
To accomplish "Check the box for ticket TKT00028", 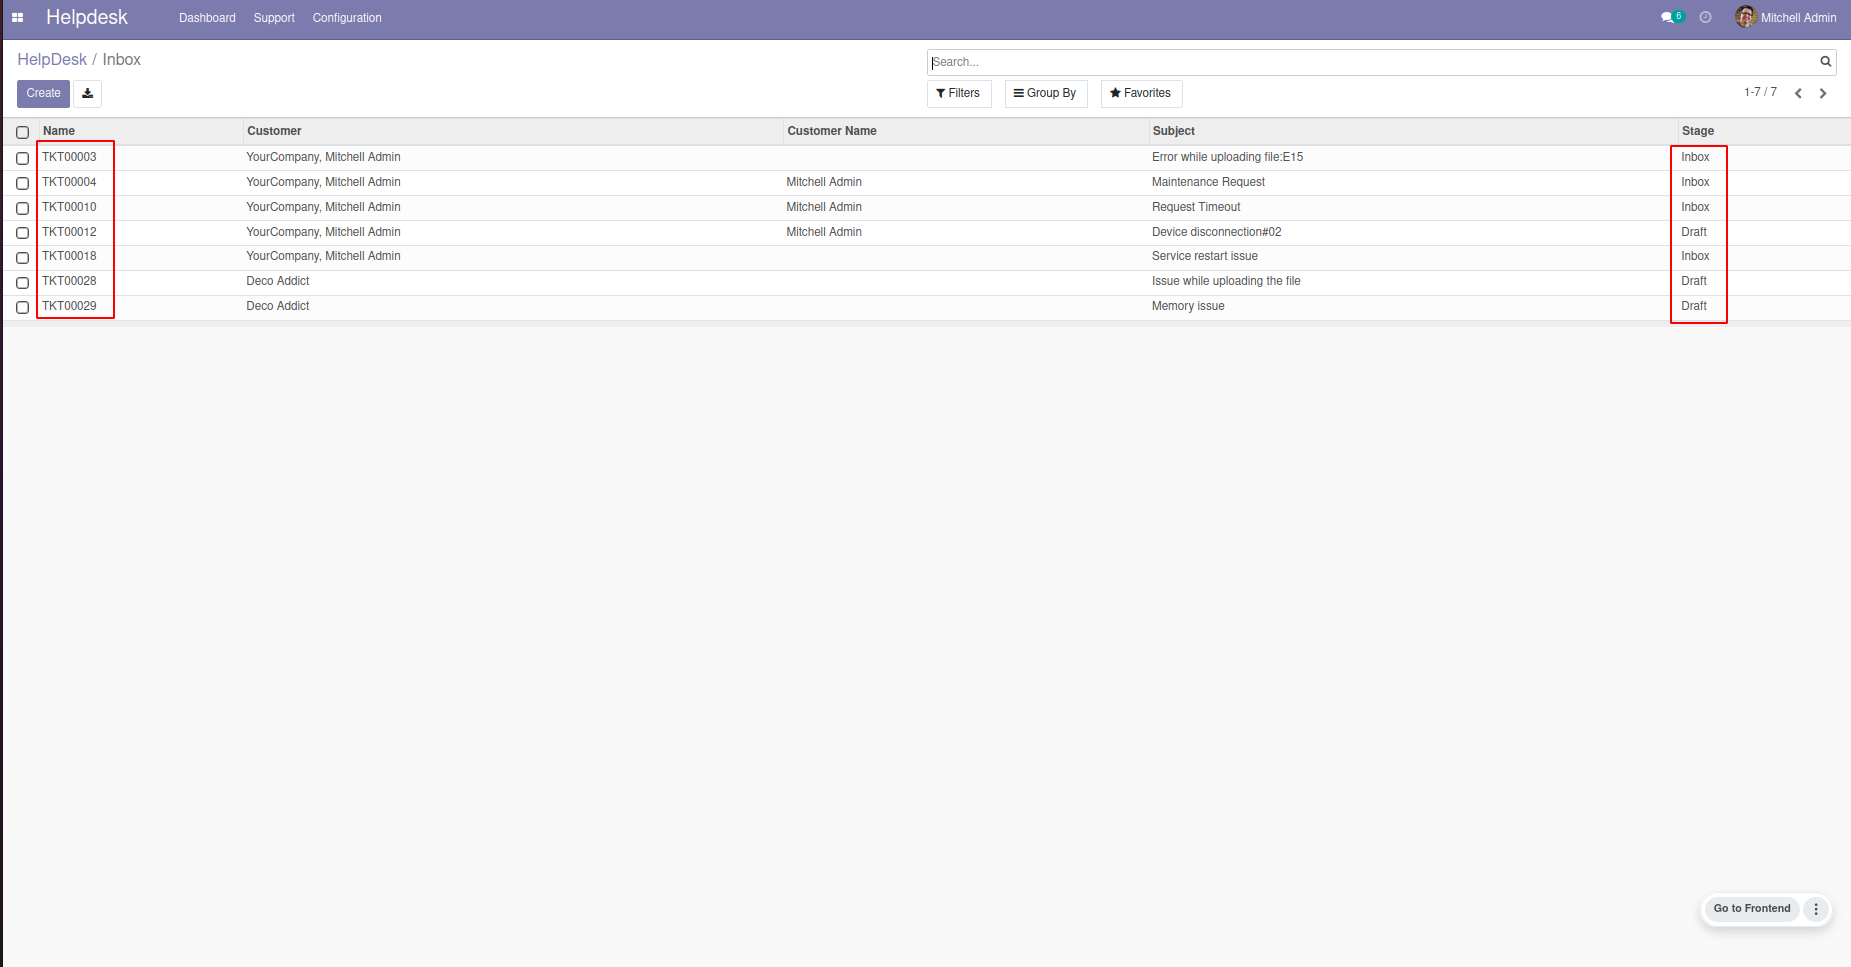I will click(x=22, y=282).
